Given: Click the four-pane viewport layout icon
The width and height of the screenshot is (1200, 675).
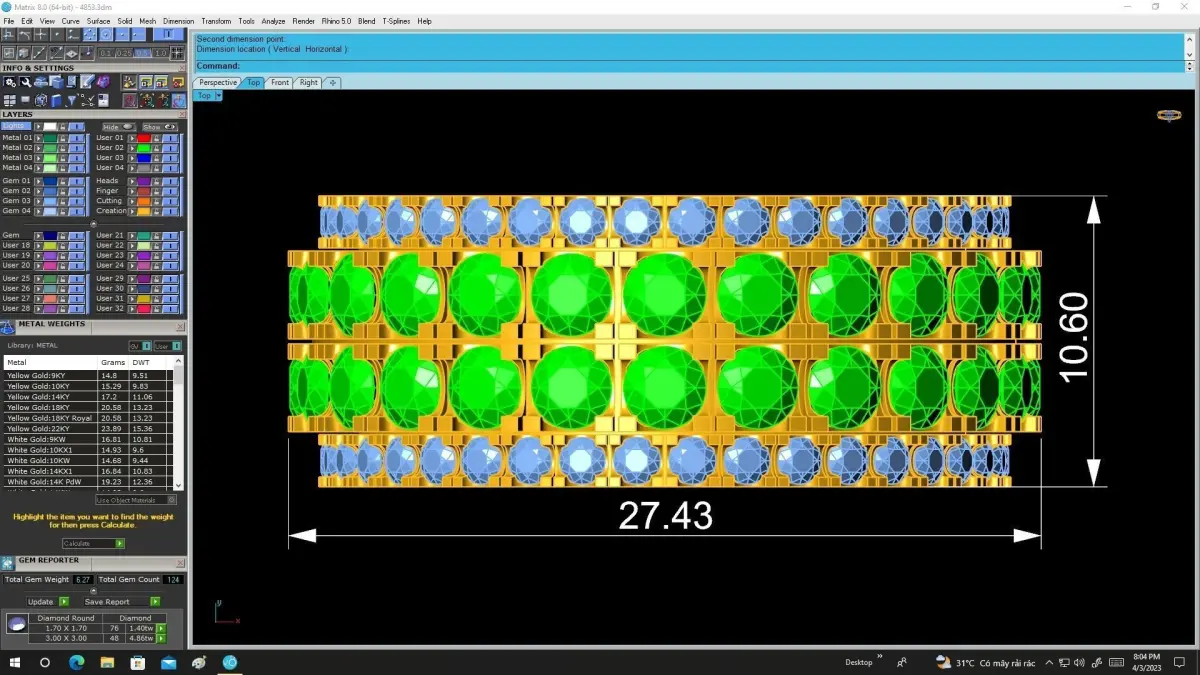Looking at the screenshot, I should click(9, 100).
